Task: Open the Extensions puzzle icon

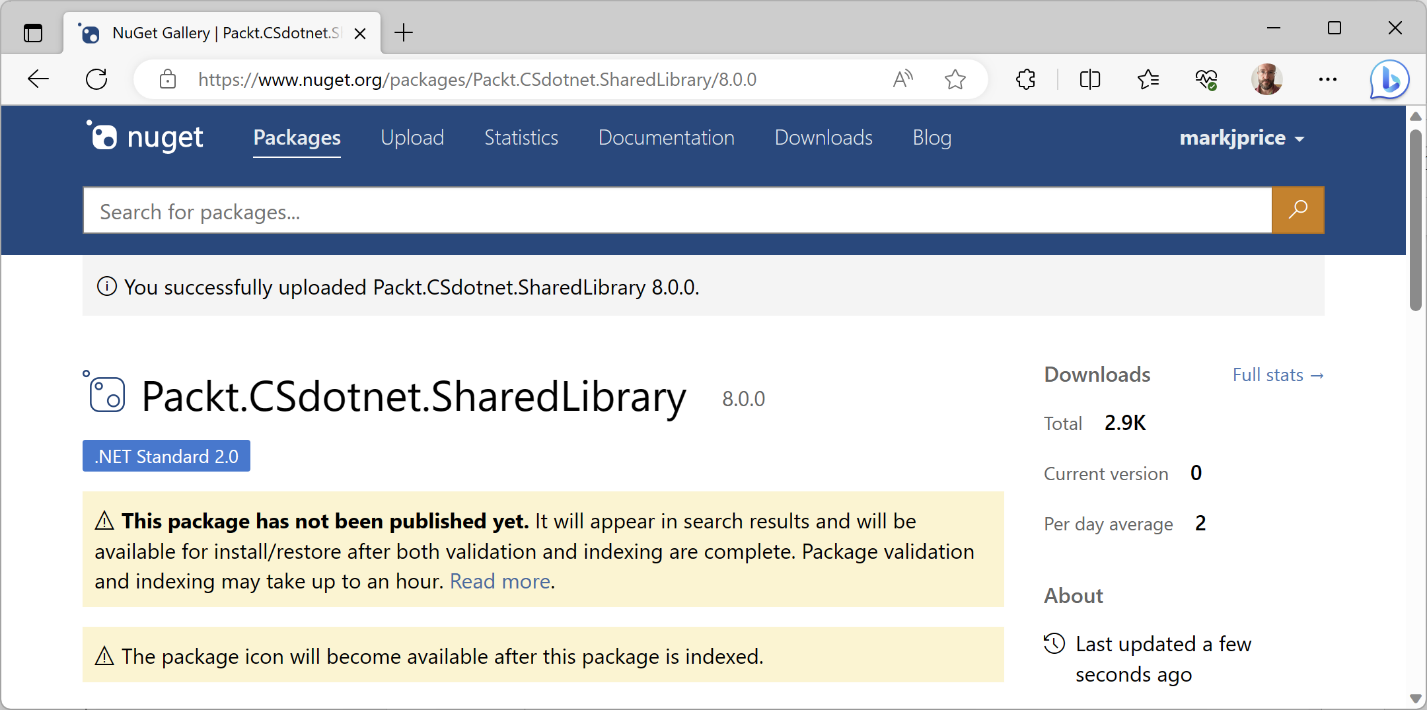Action: click(1025, 80)
